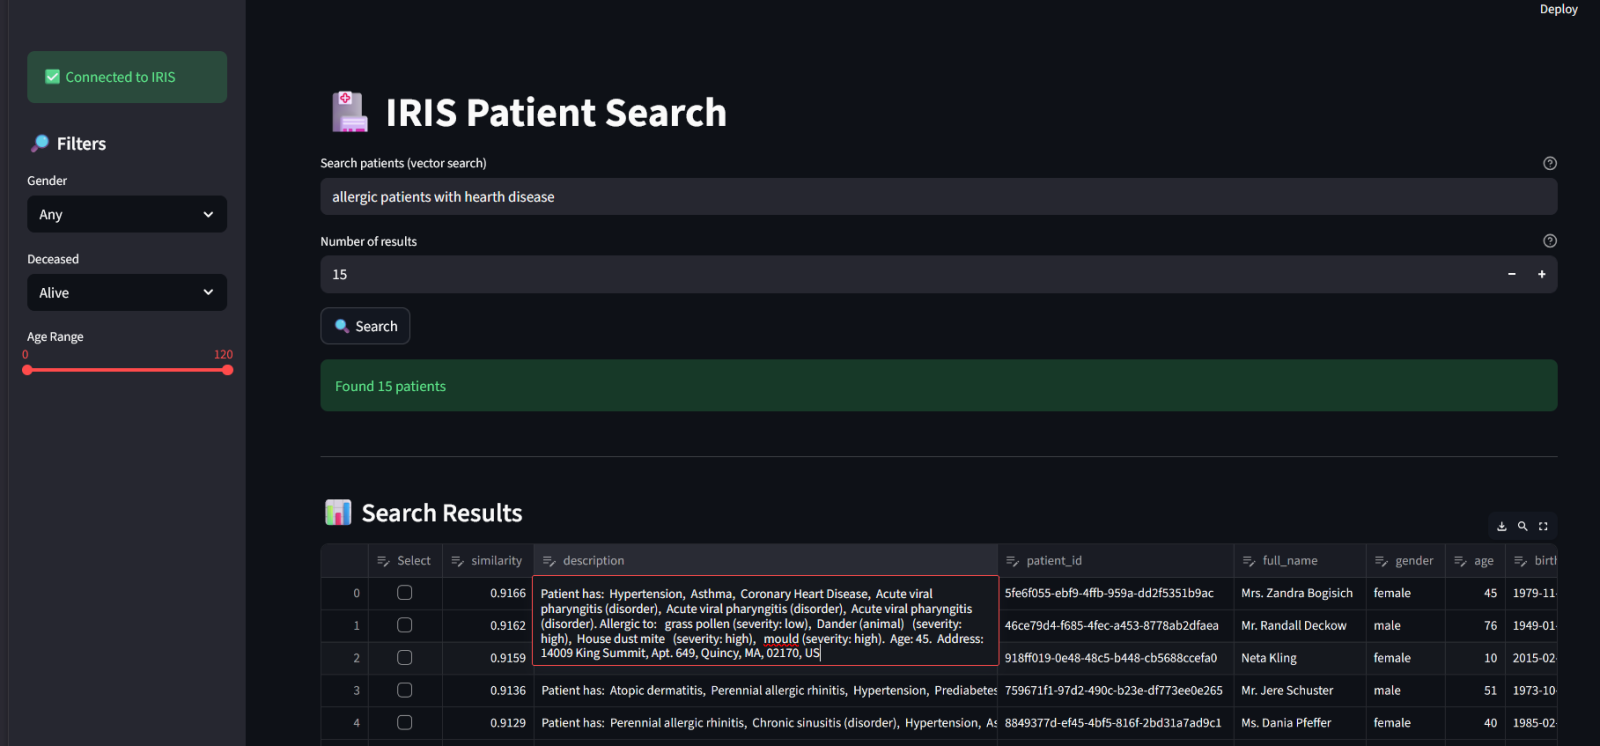Image resolution: width=1600 pixels, height=746 pixels.
Task: Sort by the full_name column header
Action: pos(1289,561)
